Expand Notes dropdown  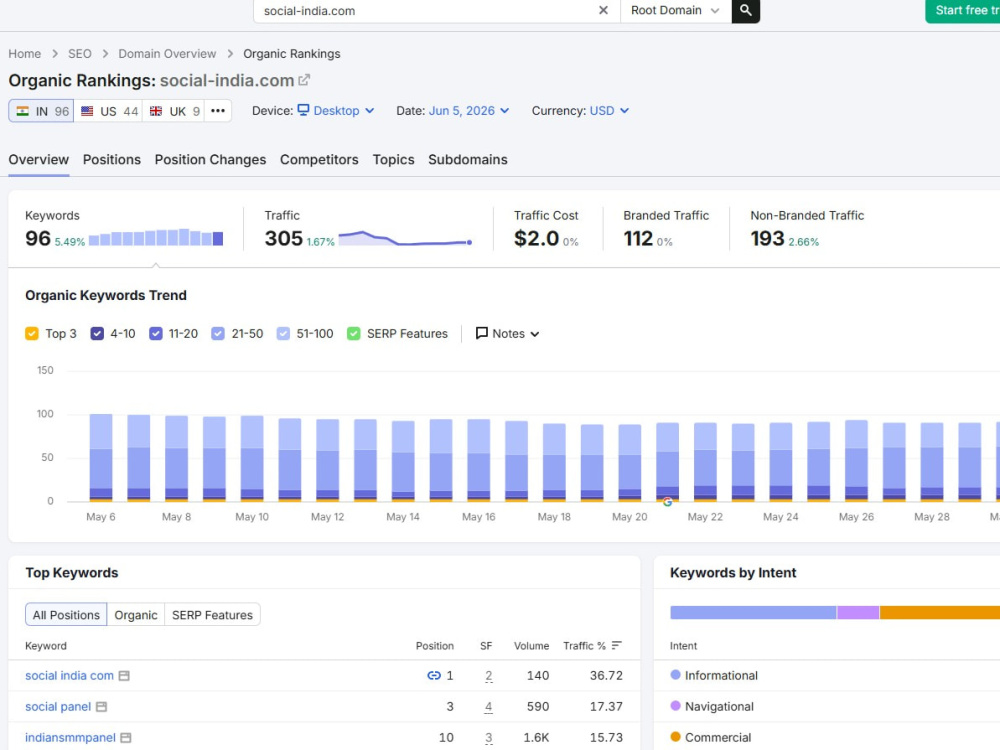tap(508, 334)
